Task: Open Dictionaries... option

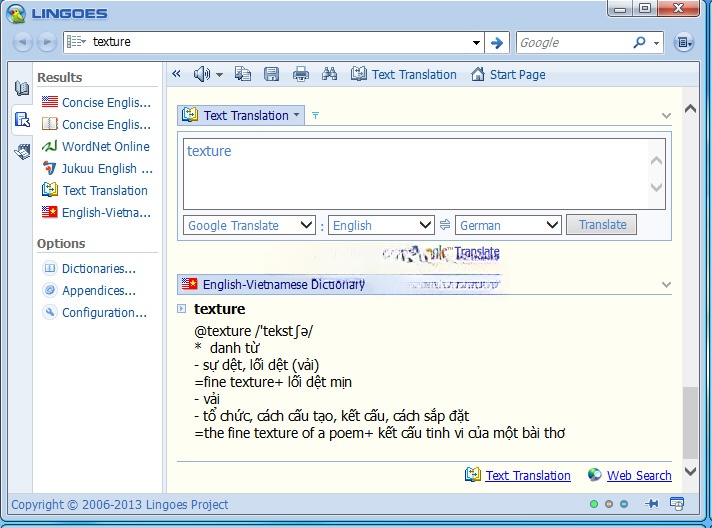Action: pyautogui.click(x=89, y=268)
